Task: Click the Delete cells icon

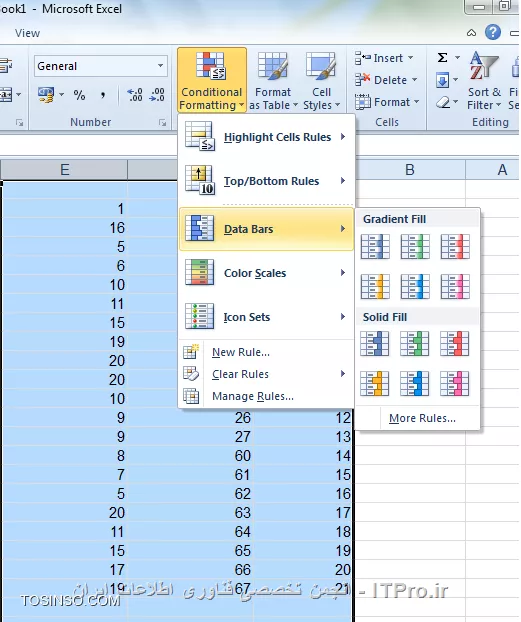Action: click(362, 80)
